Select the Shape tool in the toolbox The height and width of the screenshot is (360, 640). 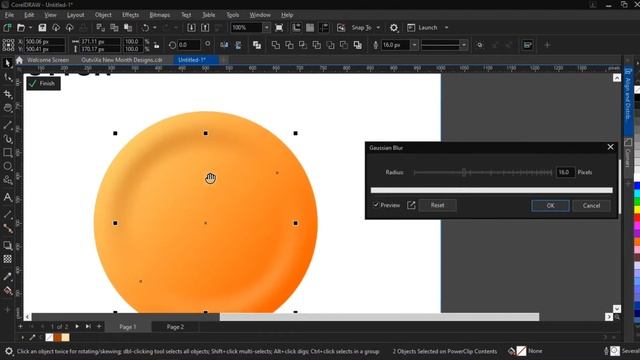(7, 78)
